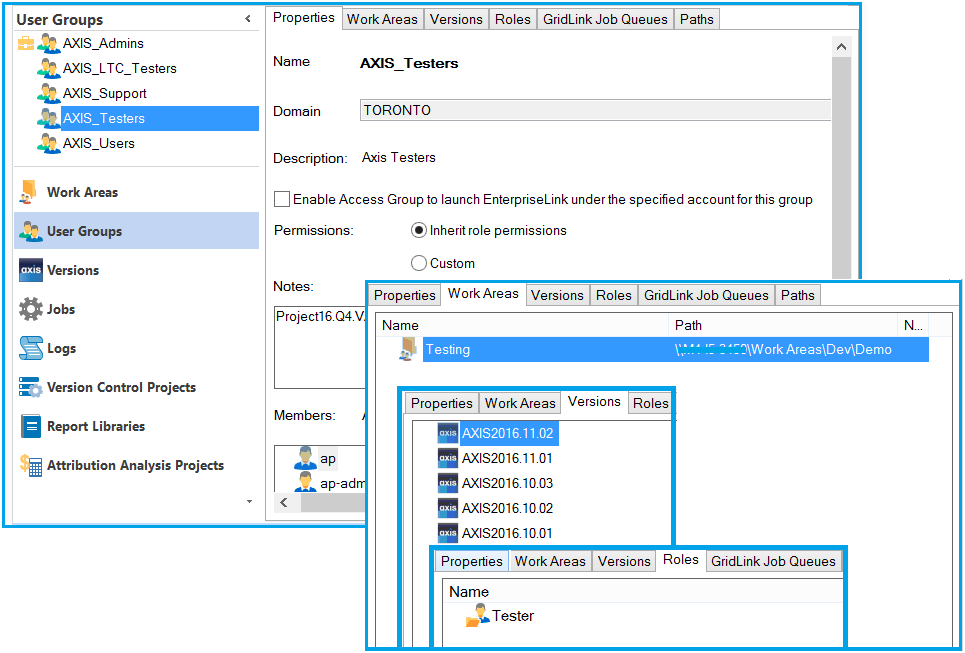Click the AXIS2016.11.01 version icon
Viewport: 965px width, 653px height.
click(447, 458)
